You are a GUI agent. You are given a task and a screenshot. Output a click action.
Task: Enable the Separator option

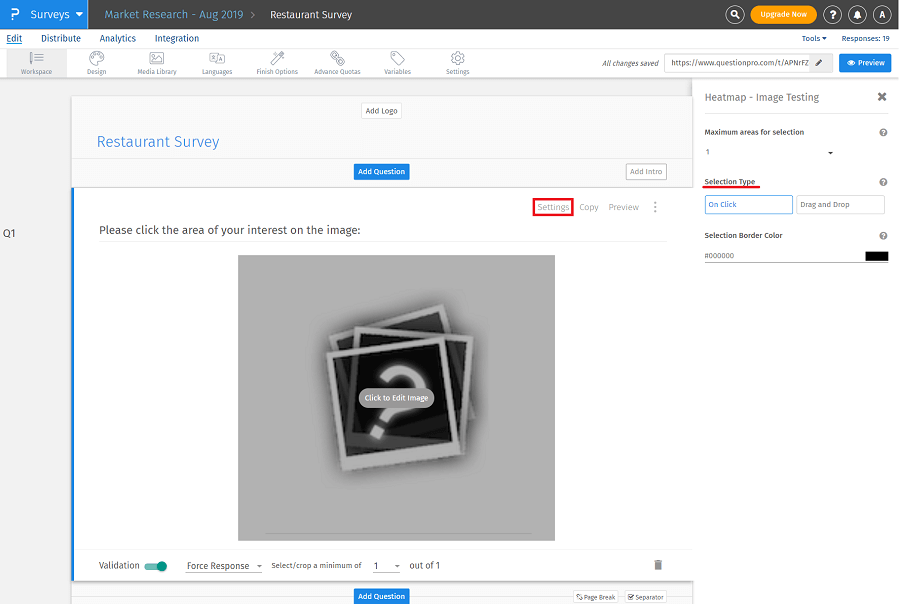645,596
